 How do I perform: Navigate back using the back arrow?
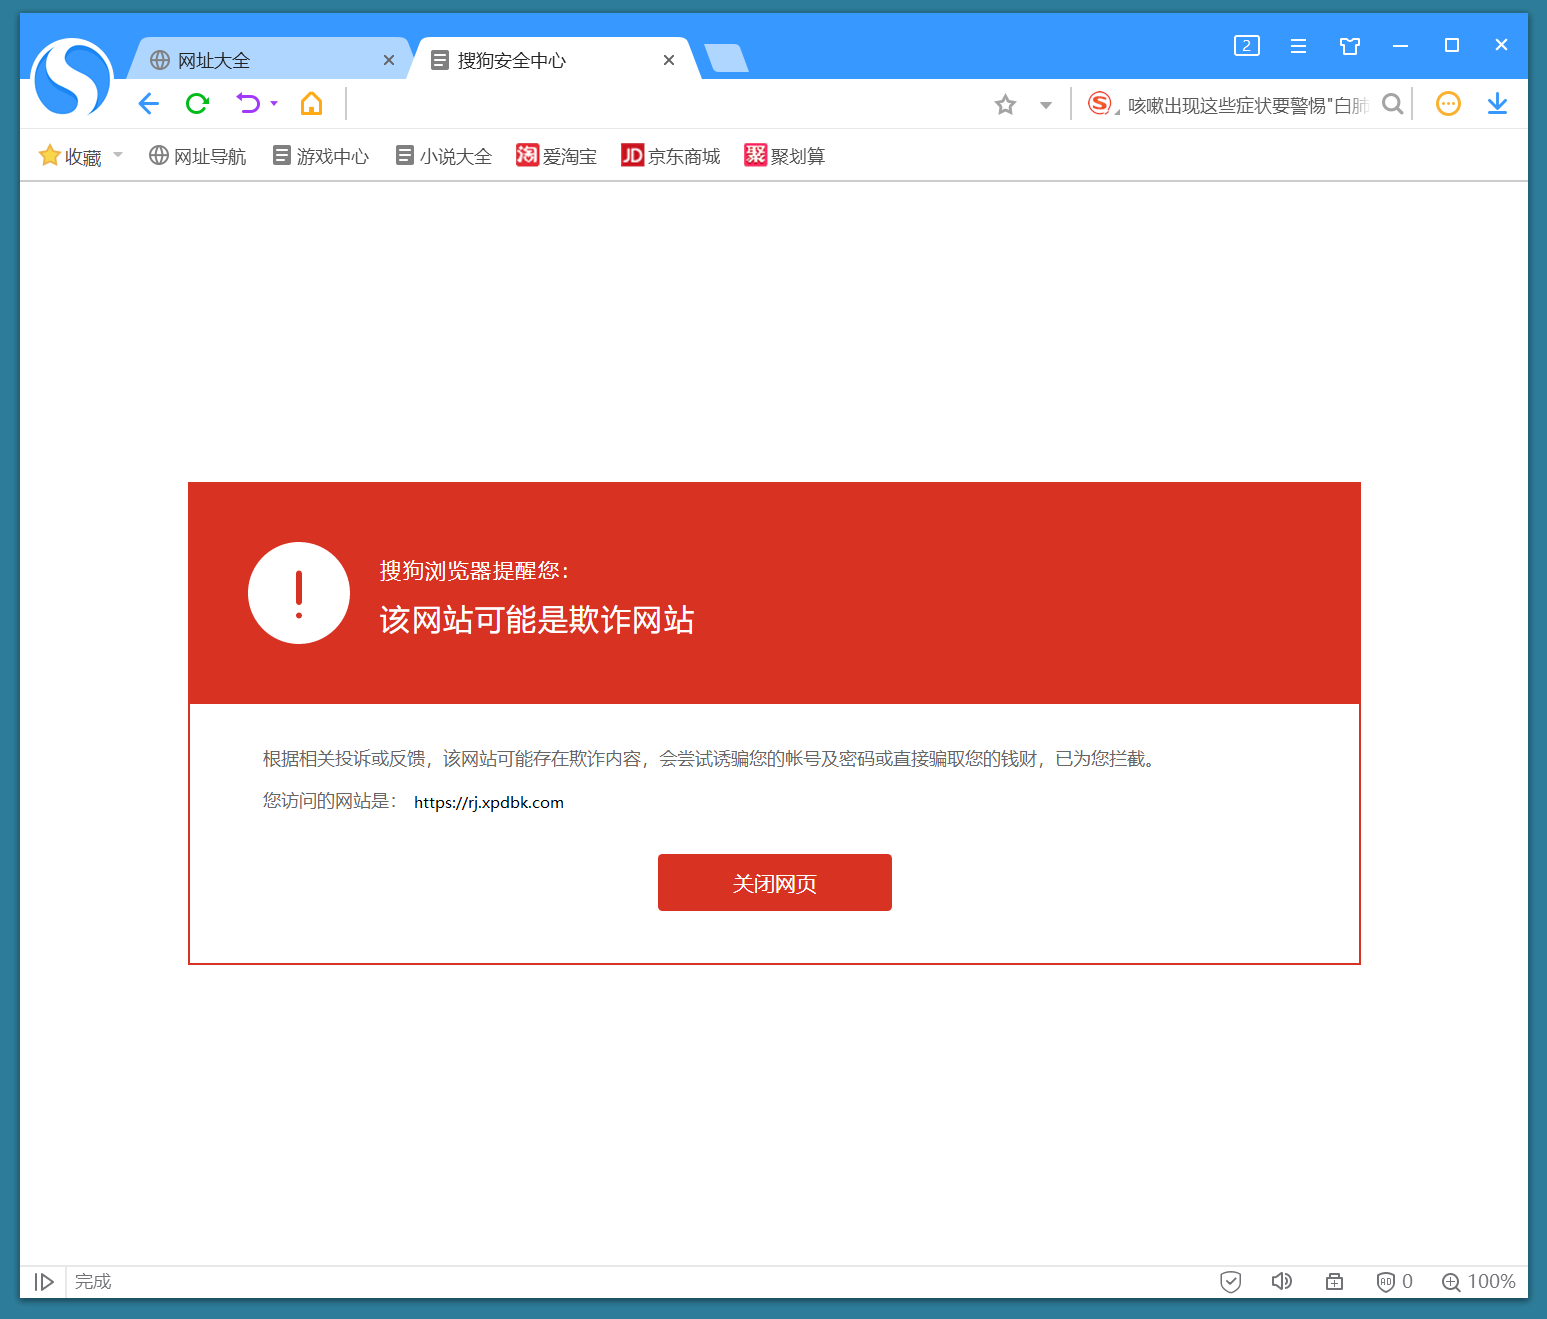(148, 103)
